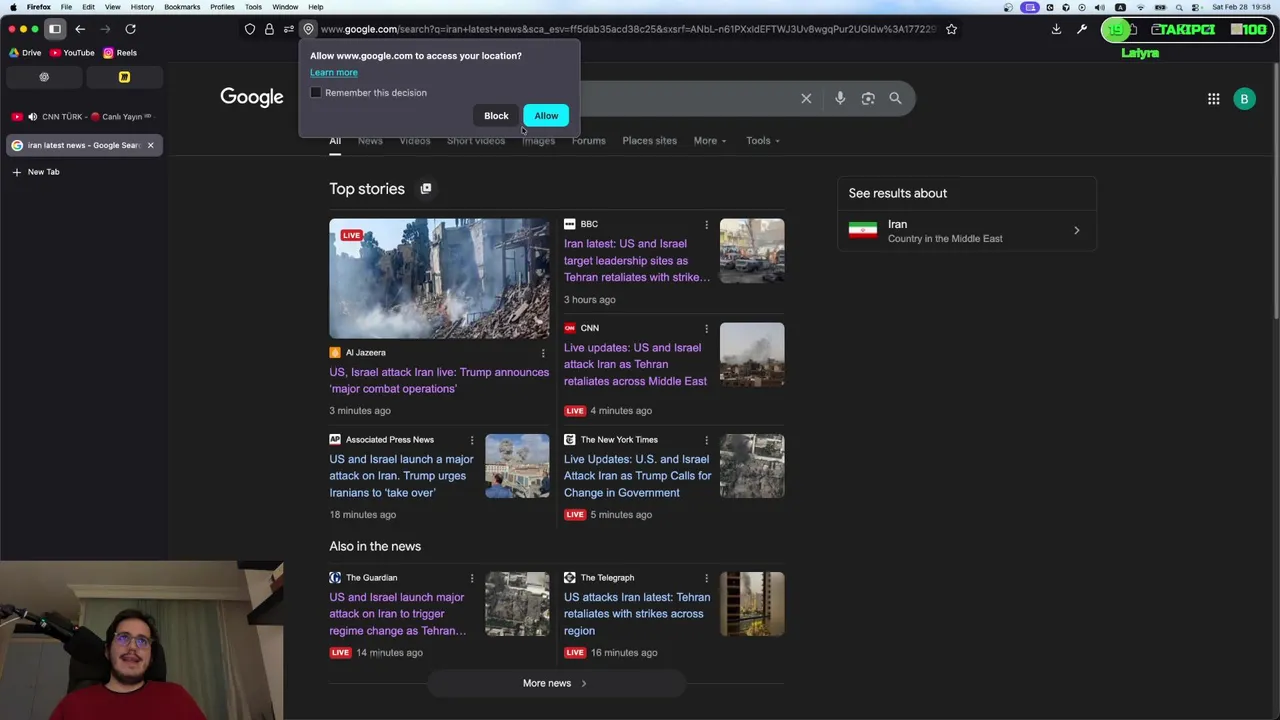Mute the CNN TÜRK tab audio icon

(x=32, y=117)
